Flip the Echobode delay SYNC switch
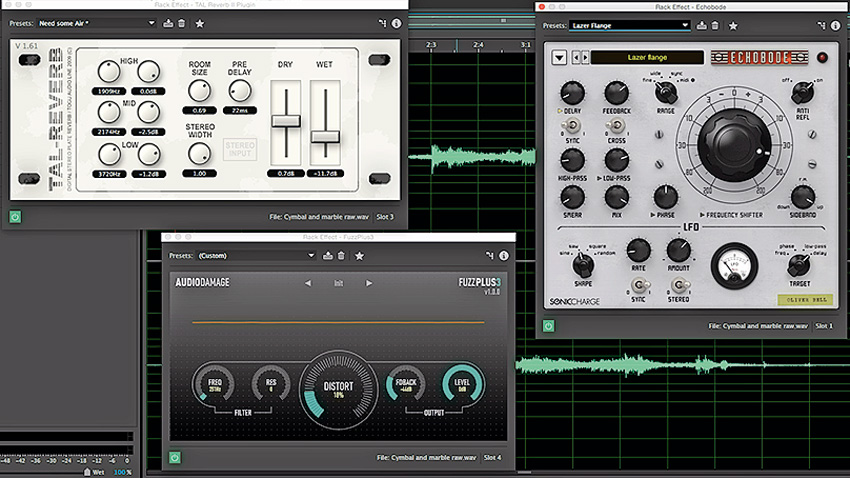 tap(573, 127)
